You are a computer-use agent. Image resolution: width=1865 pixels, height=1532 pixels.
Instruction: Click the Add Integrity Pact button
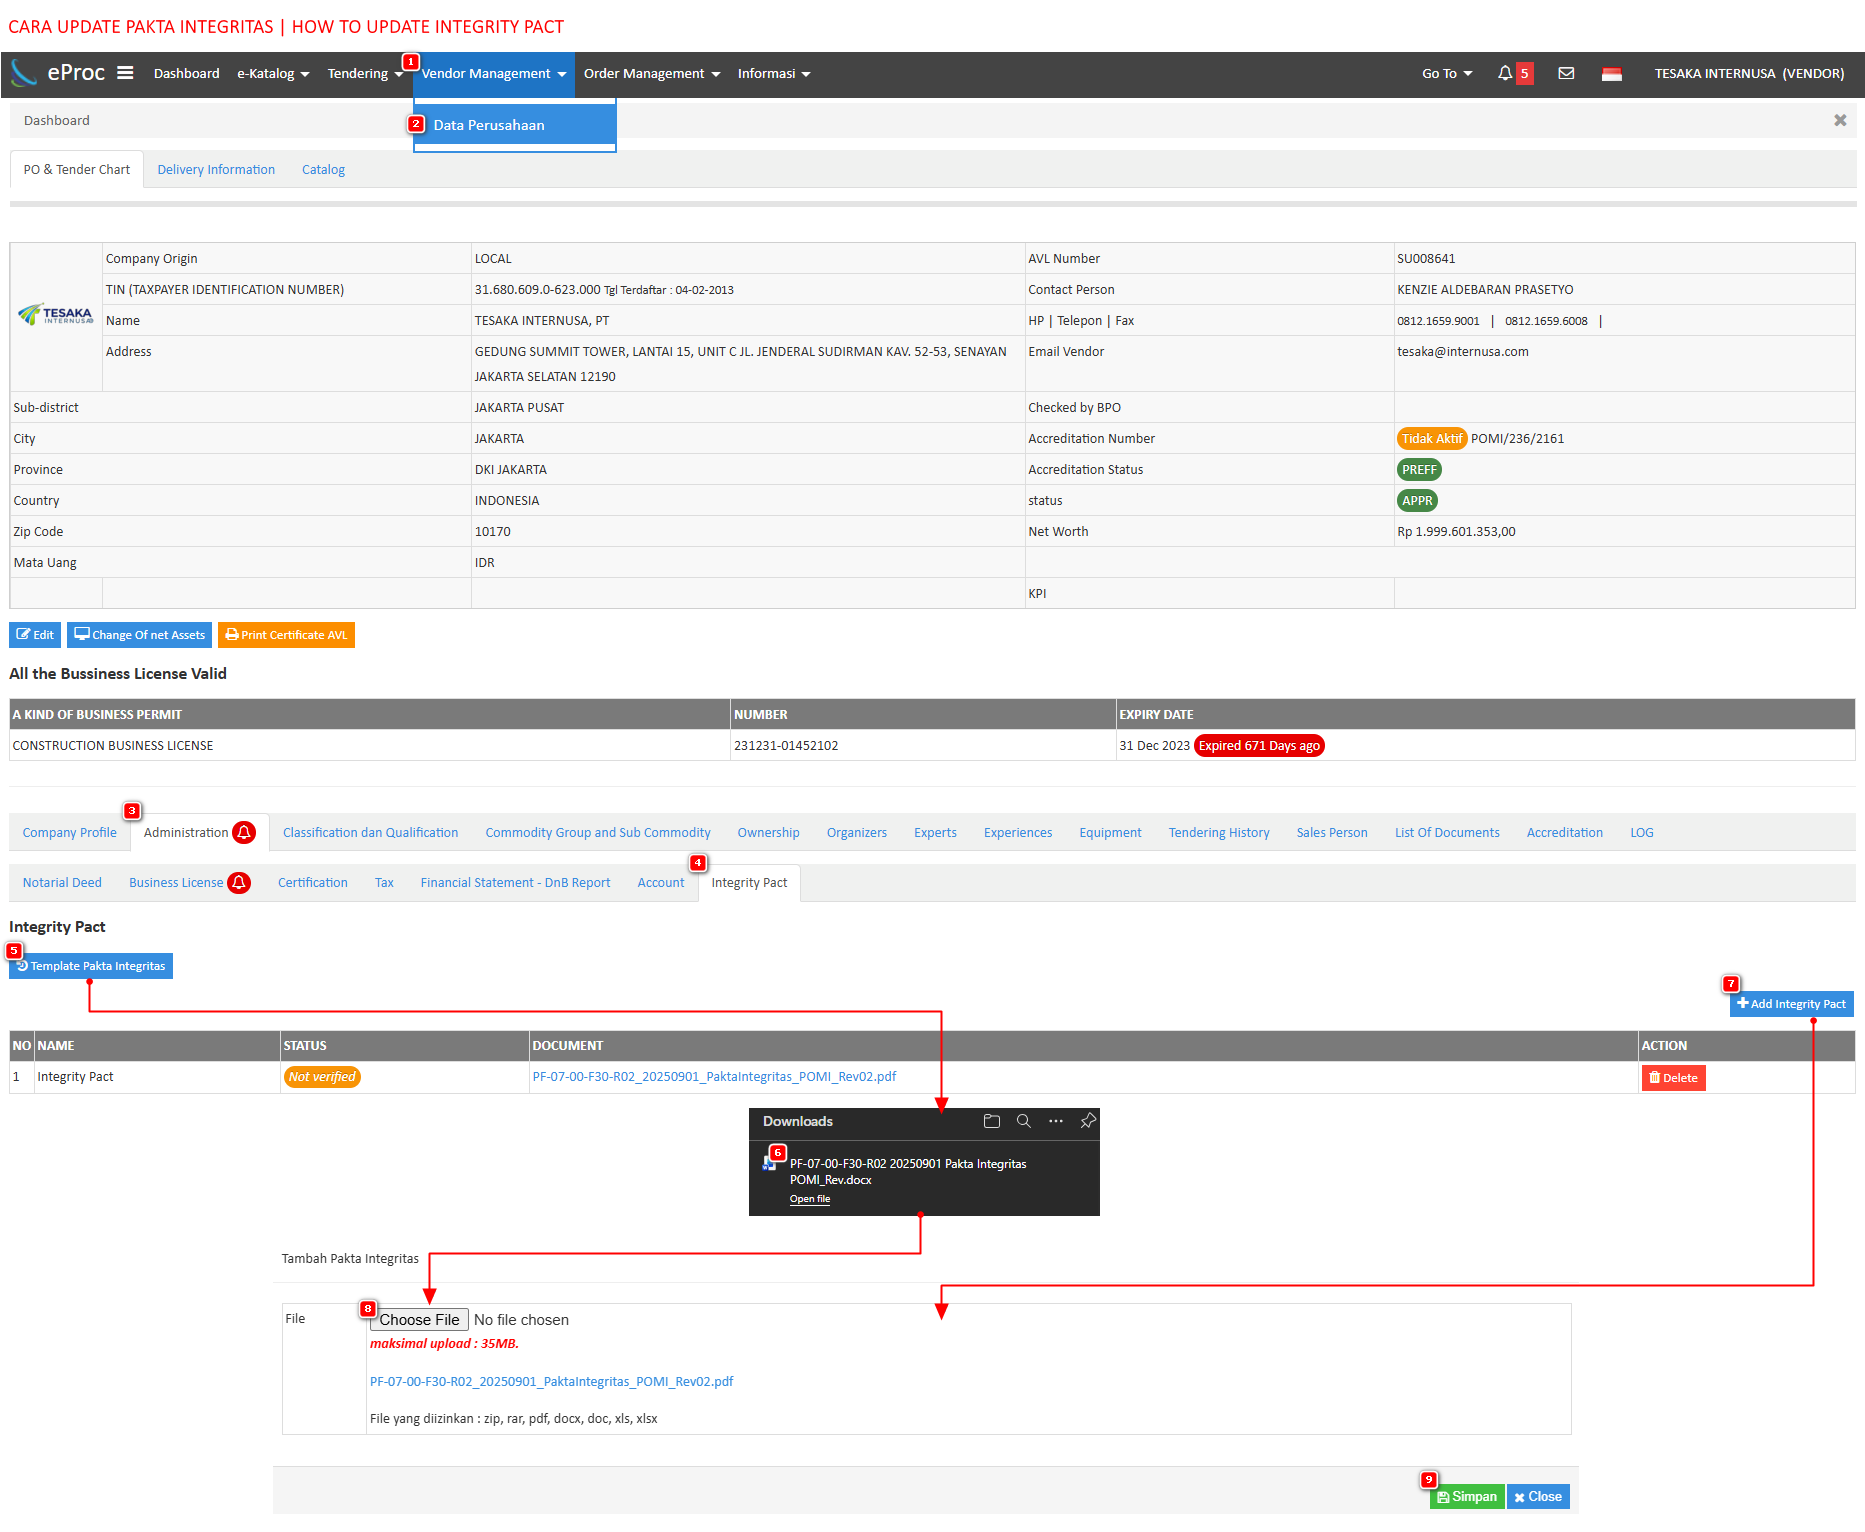tap(1791, 1004)
